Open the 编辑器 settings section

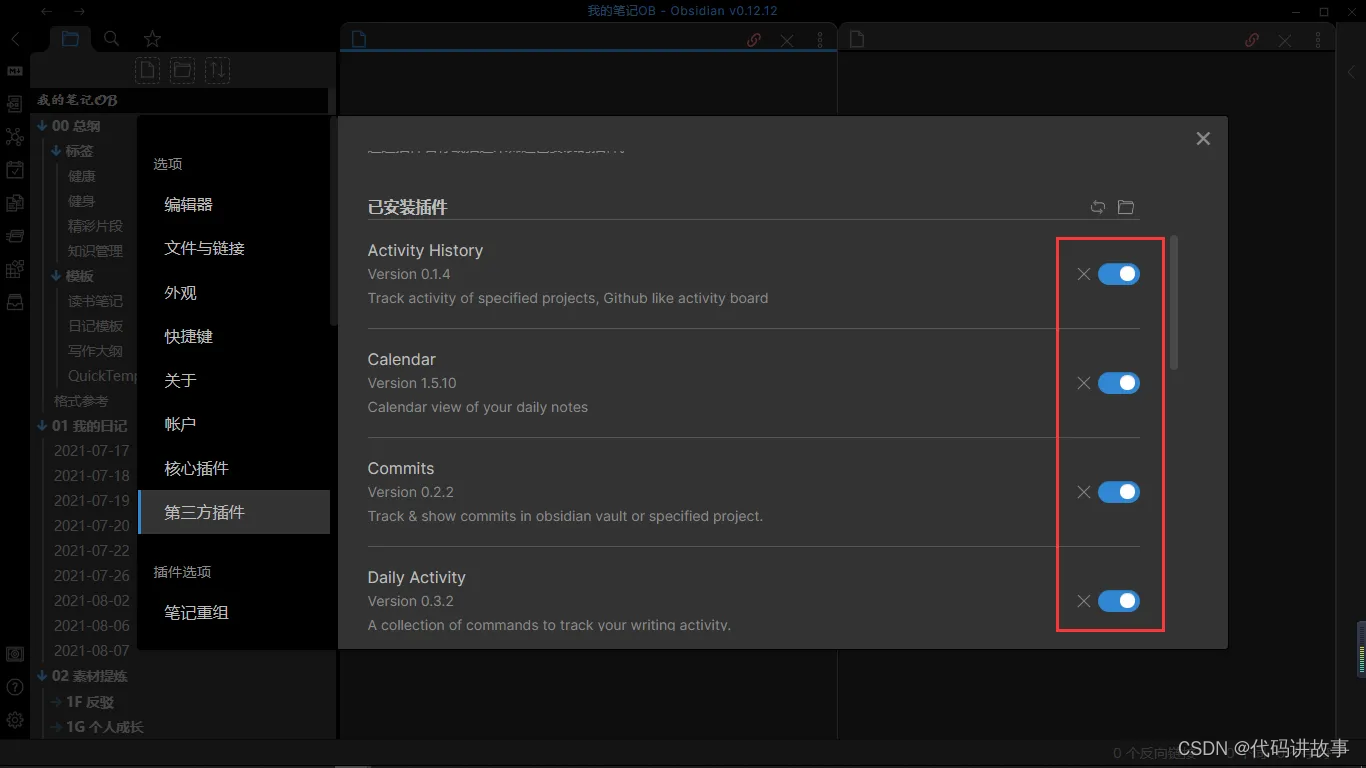click(234, 204)
